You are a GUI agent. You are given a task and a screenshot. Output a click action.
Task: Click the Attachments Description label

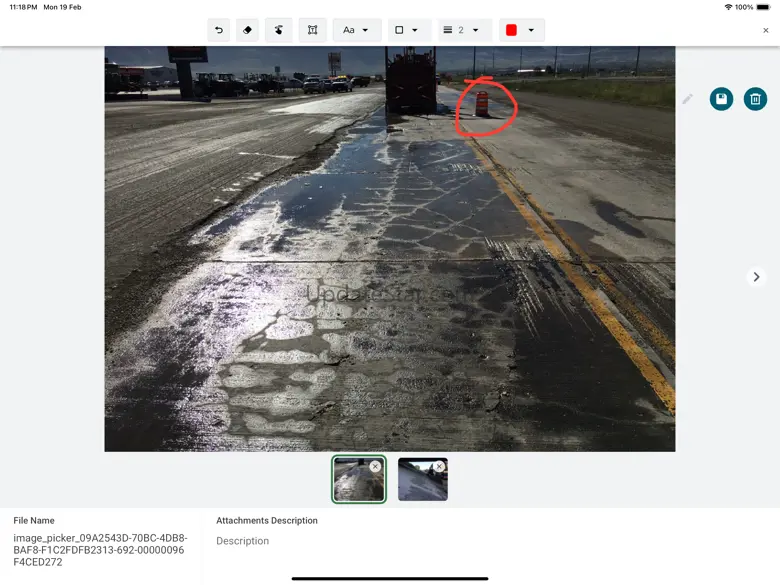tap(267, 520)
